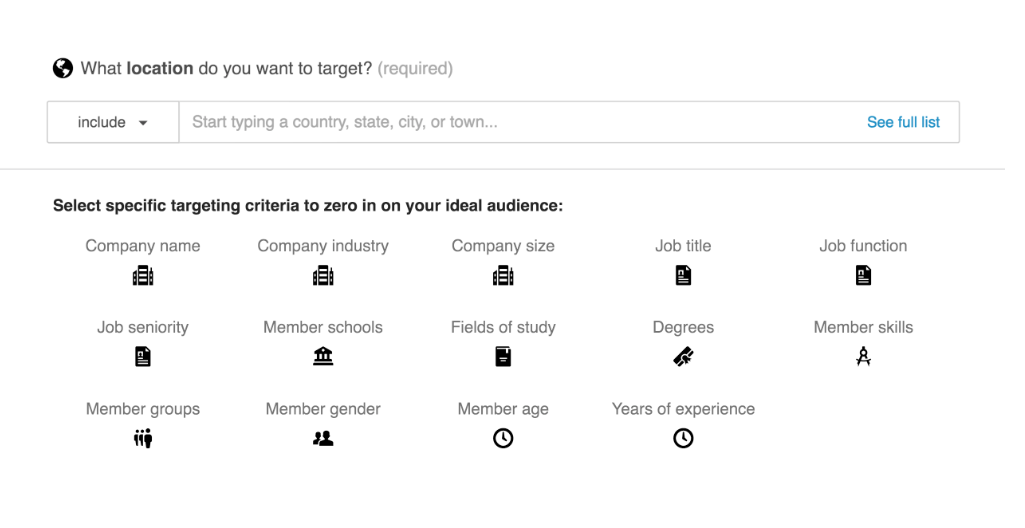Viewport: 1025px width, 528px height.
Task: Click the Fields of study book icon
Action: click(x=503, y=357)
